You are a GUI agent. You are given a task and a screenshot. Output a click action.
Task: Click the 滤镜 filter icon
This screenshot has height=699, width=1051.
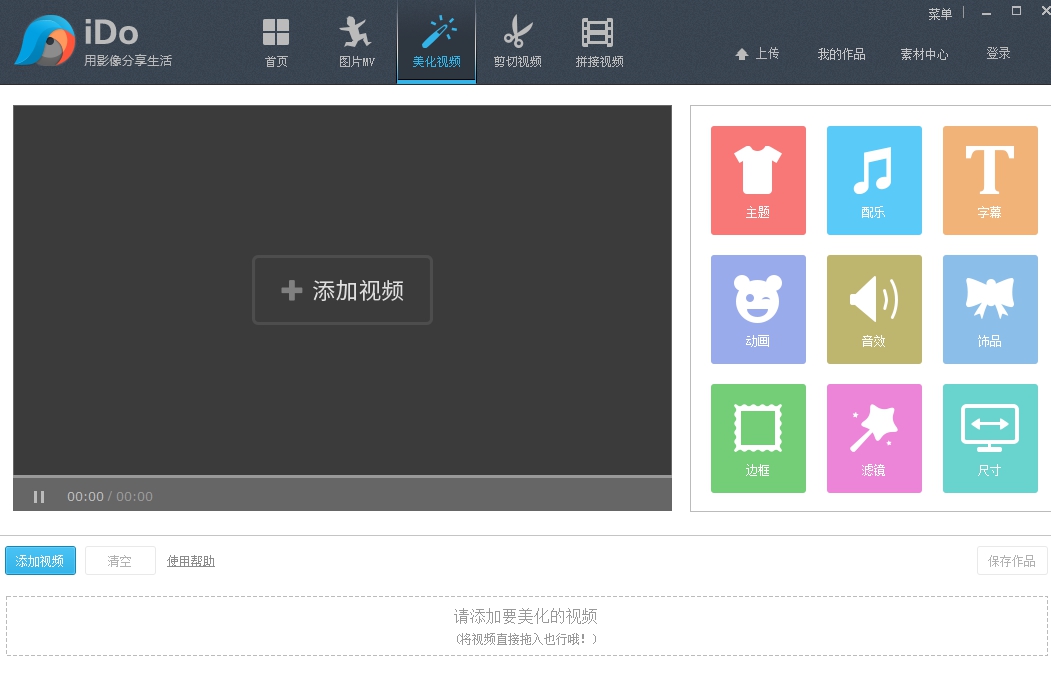tap(874, 438)
